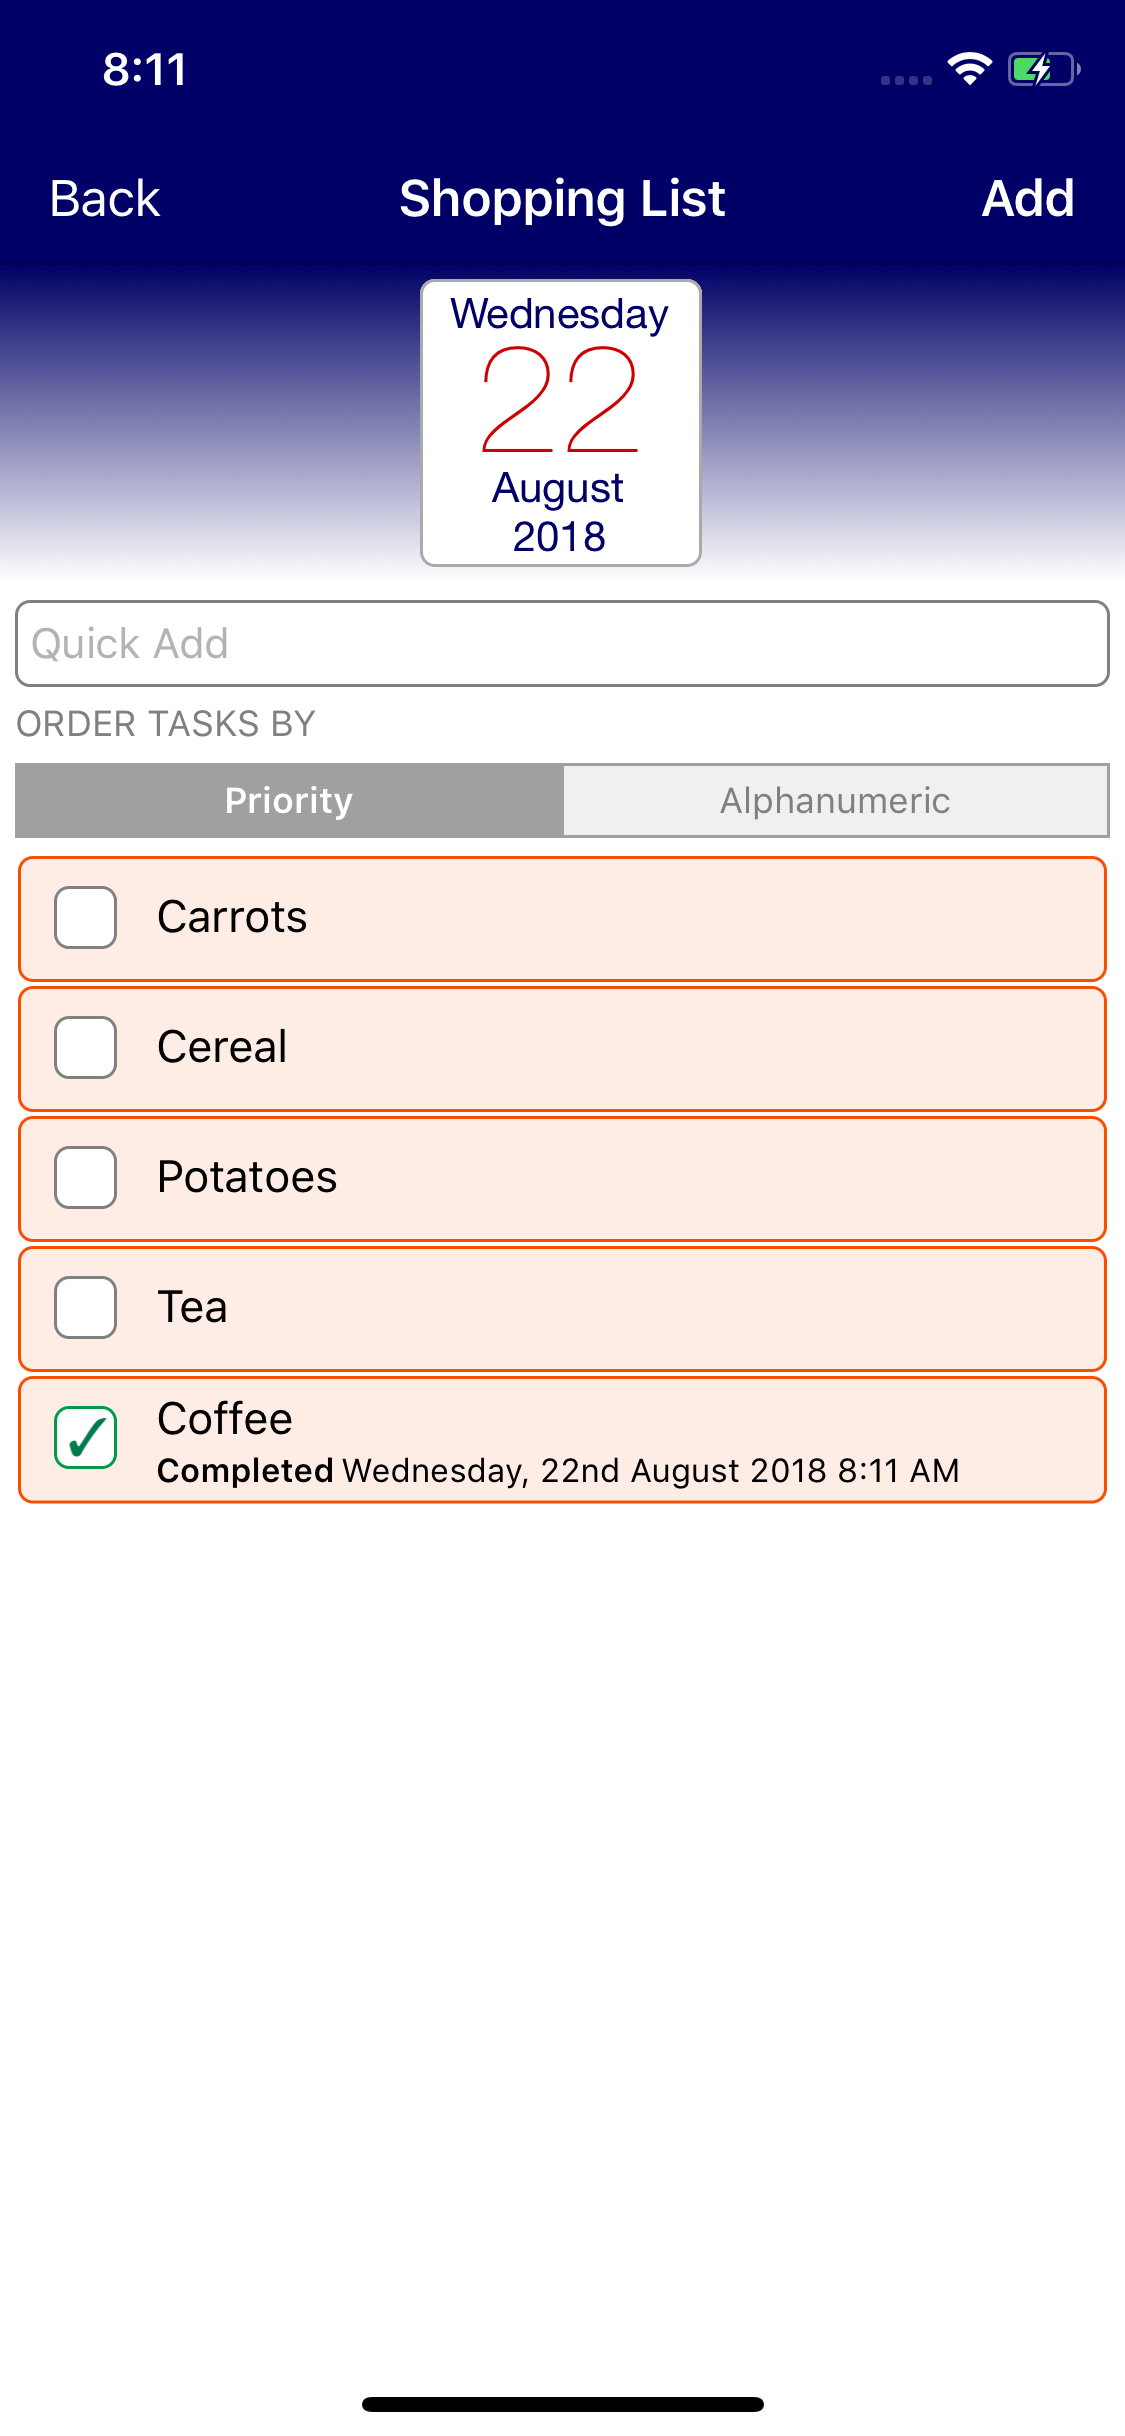Image resolution: width=1125 pixels, height=2436 pixels.
Task: Tap the home indicator bar
Action: pos(563,2404)
